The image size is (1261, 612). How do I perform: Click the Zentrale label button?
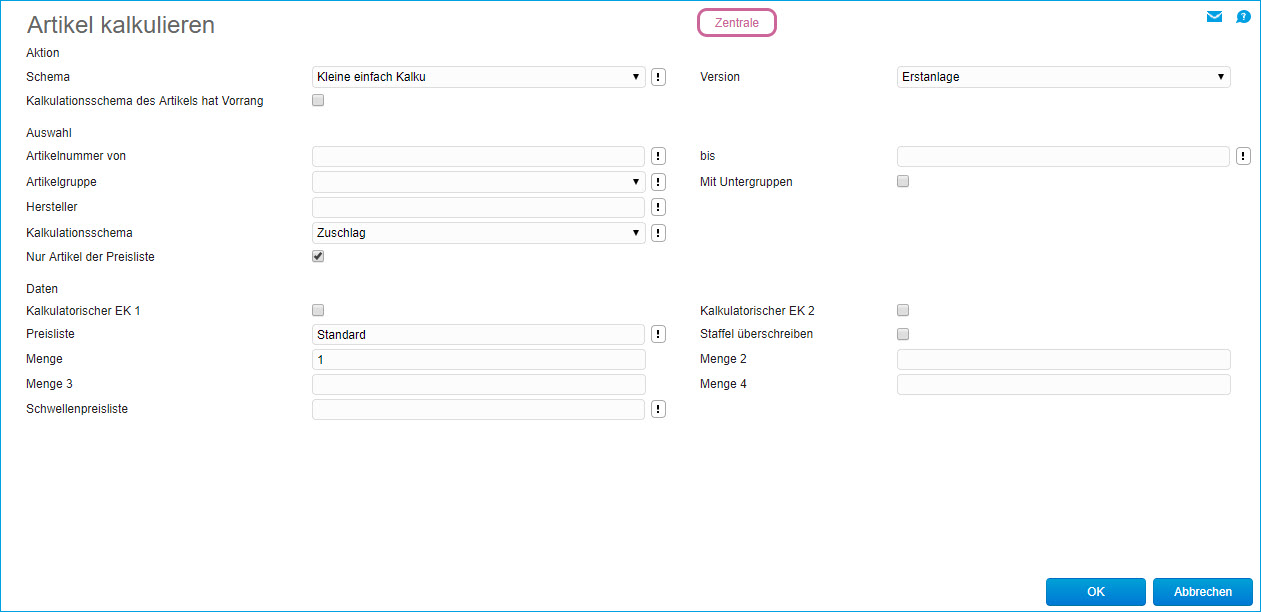pos(737,23)
